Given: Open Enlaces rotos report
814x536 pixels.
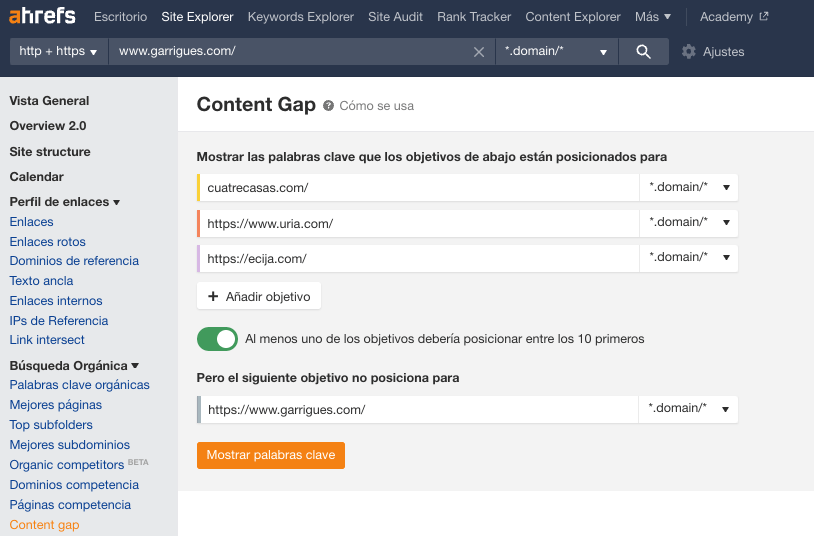Looking at the screenshot, I should coord(47,242).
